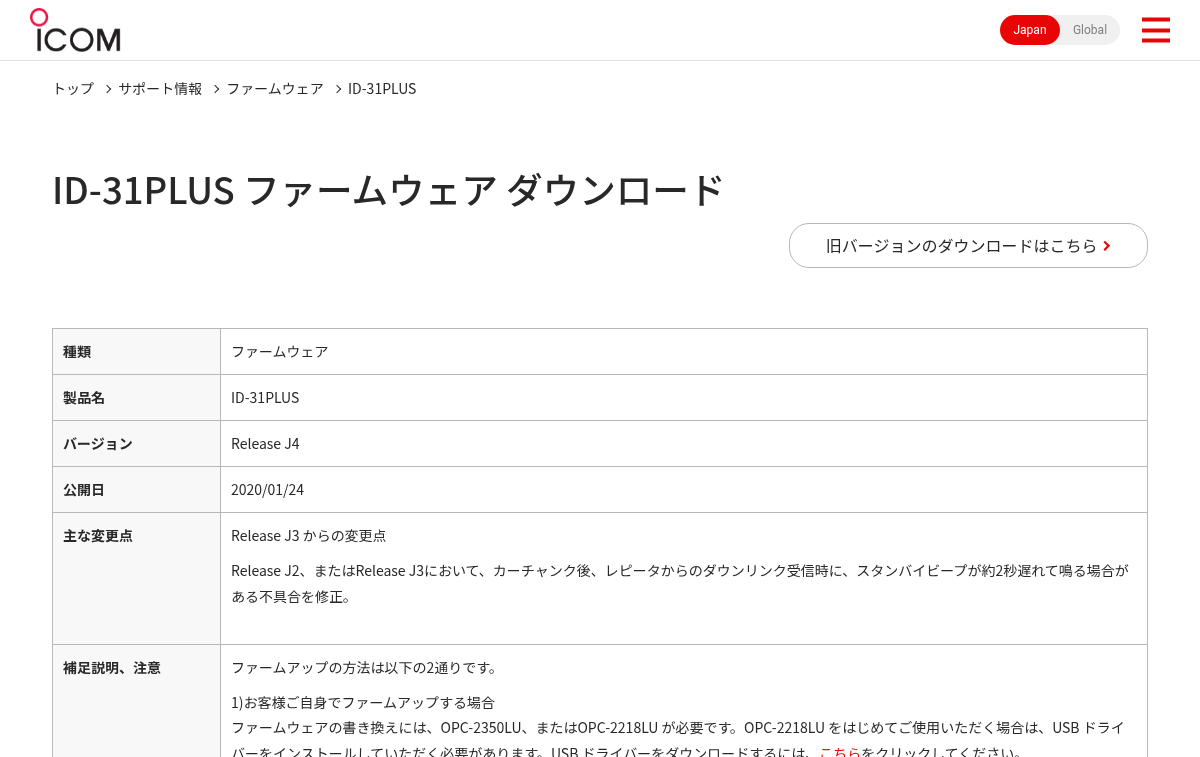Follow the red こちら USB driver link
This screenshot has width=1200, height=757.
840,751
